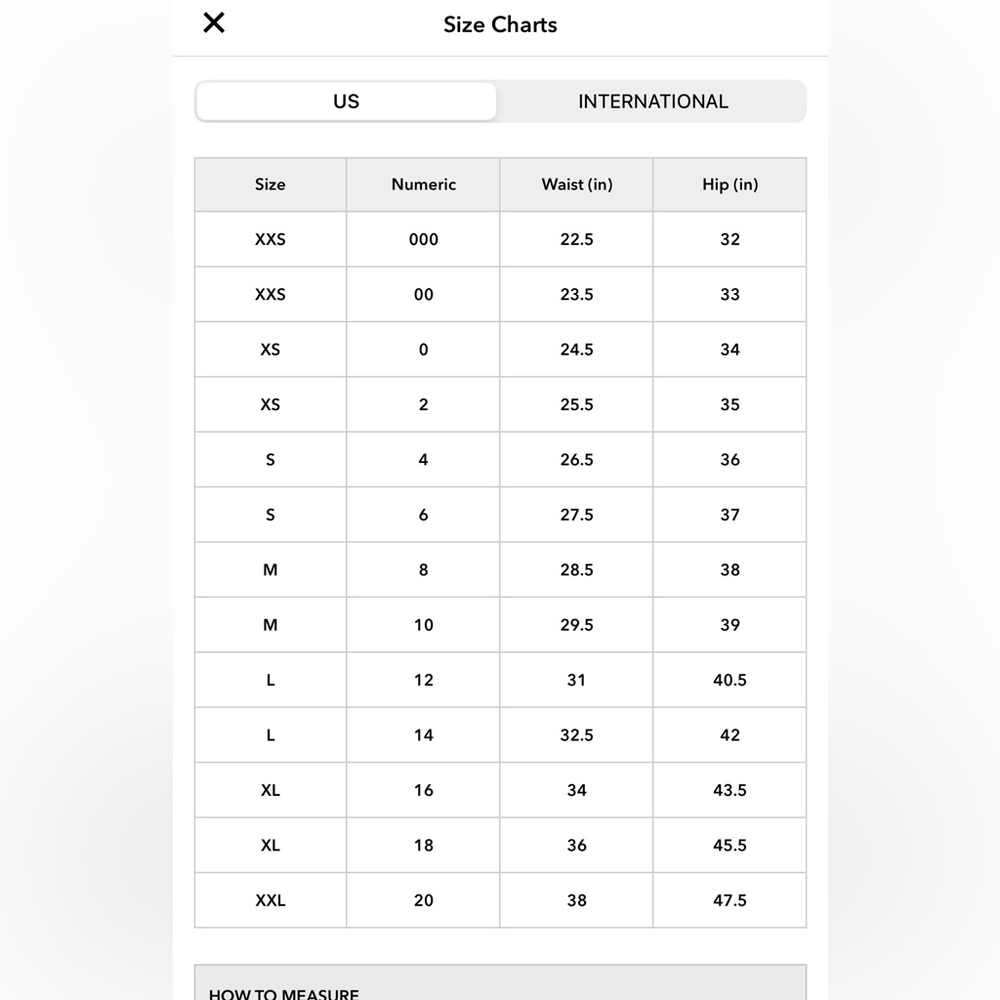Select the M row with numeric 8
The width and height of the screenshot is (1000, 1000).
click(500, 570)
